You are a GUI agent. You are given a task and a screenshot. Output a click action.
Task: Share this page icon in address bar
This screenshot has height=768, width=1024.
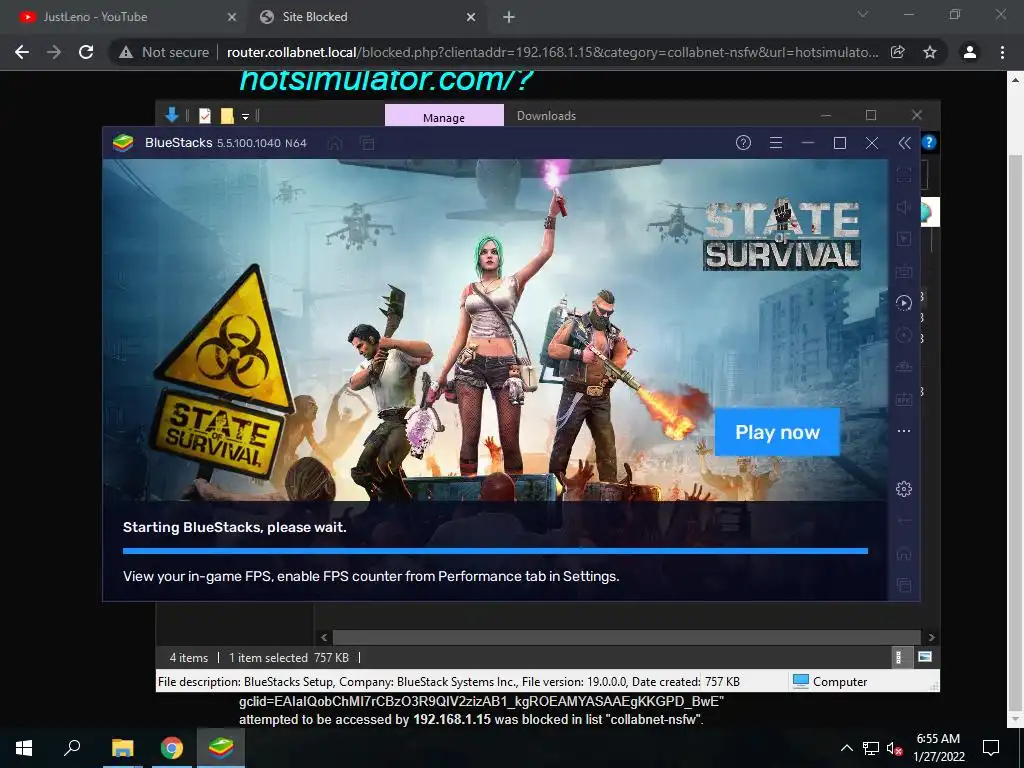click(x=898, y=52)
